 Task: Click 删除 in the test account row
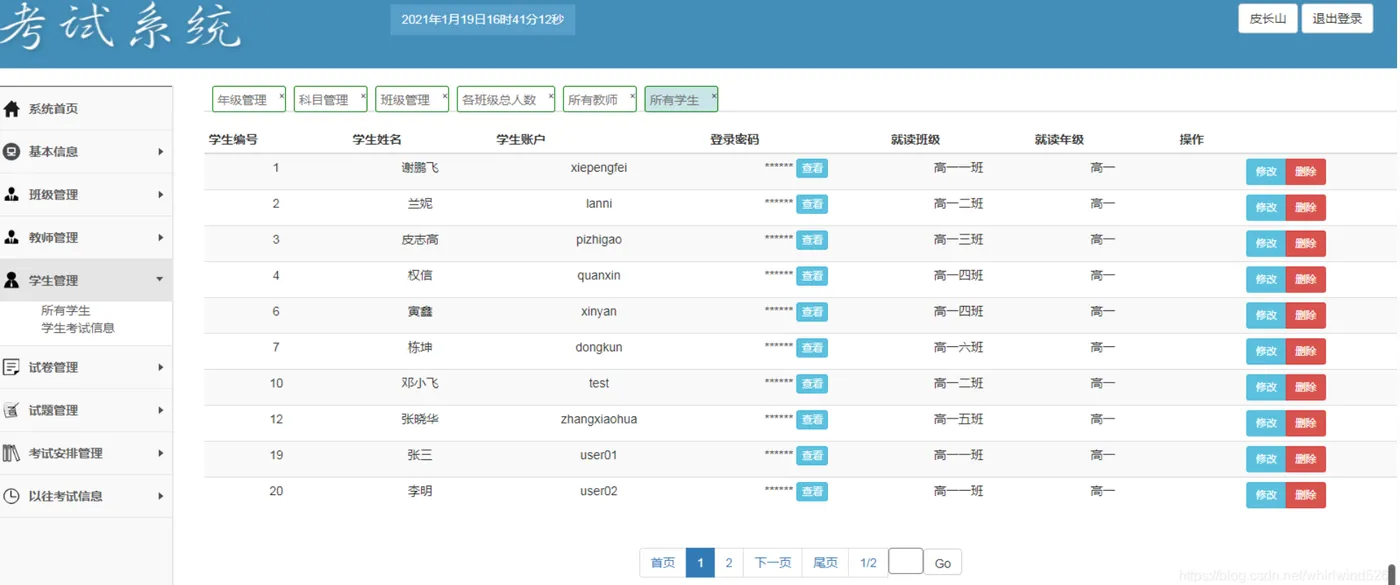tap(1306, 388)
